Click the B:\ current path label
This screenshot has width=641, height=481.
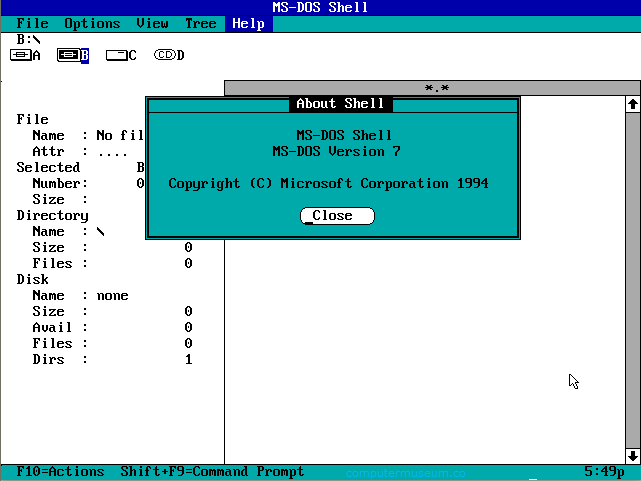28,39
